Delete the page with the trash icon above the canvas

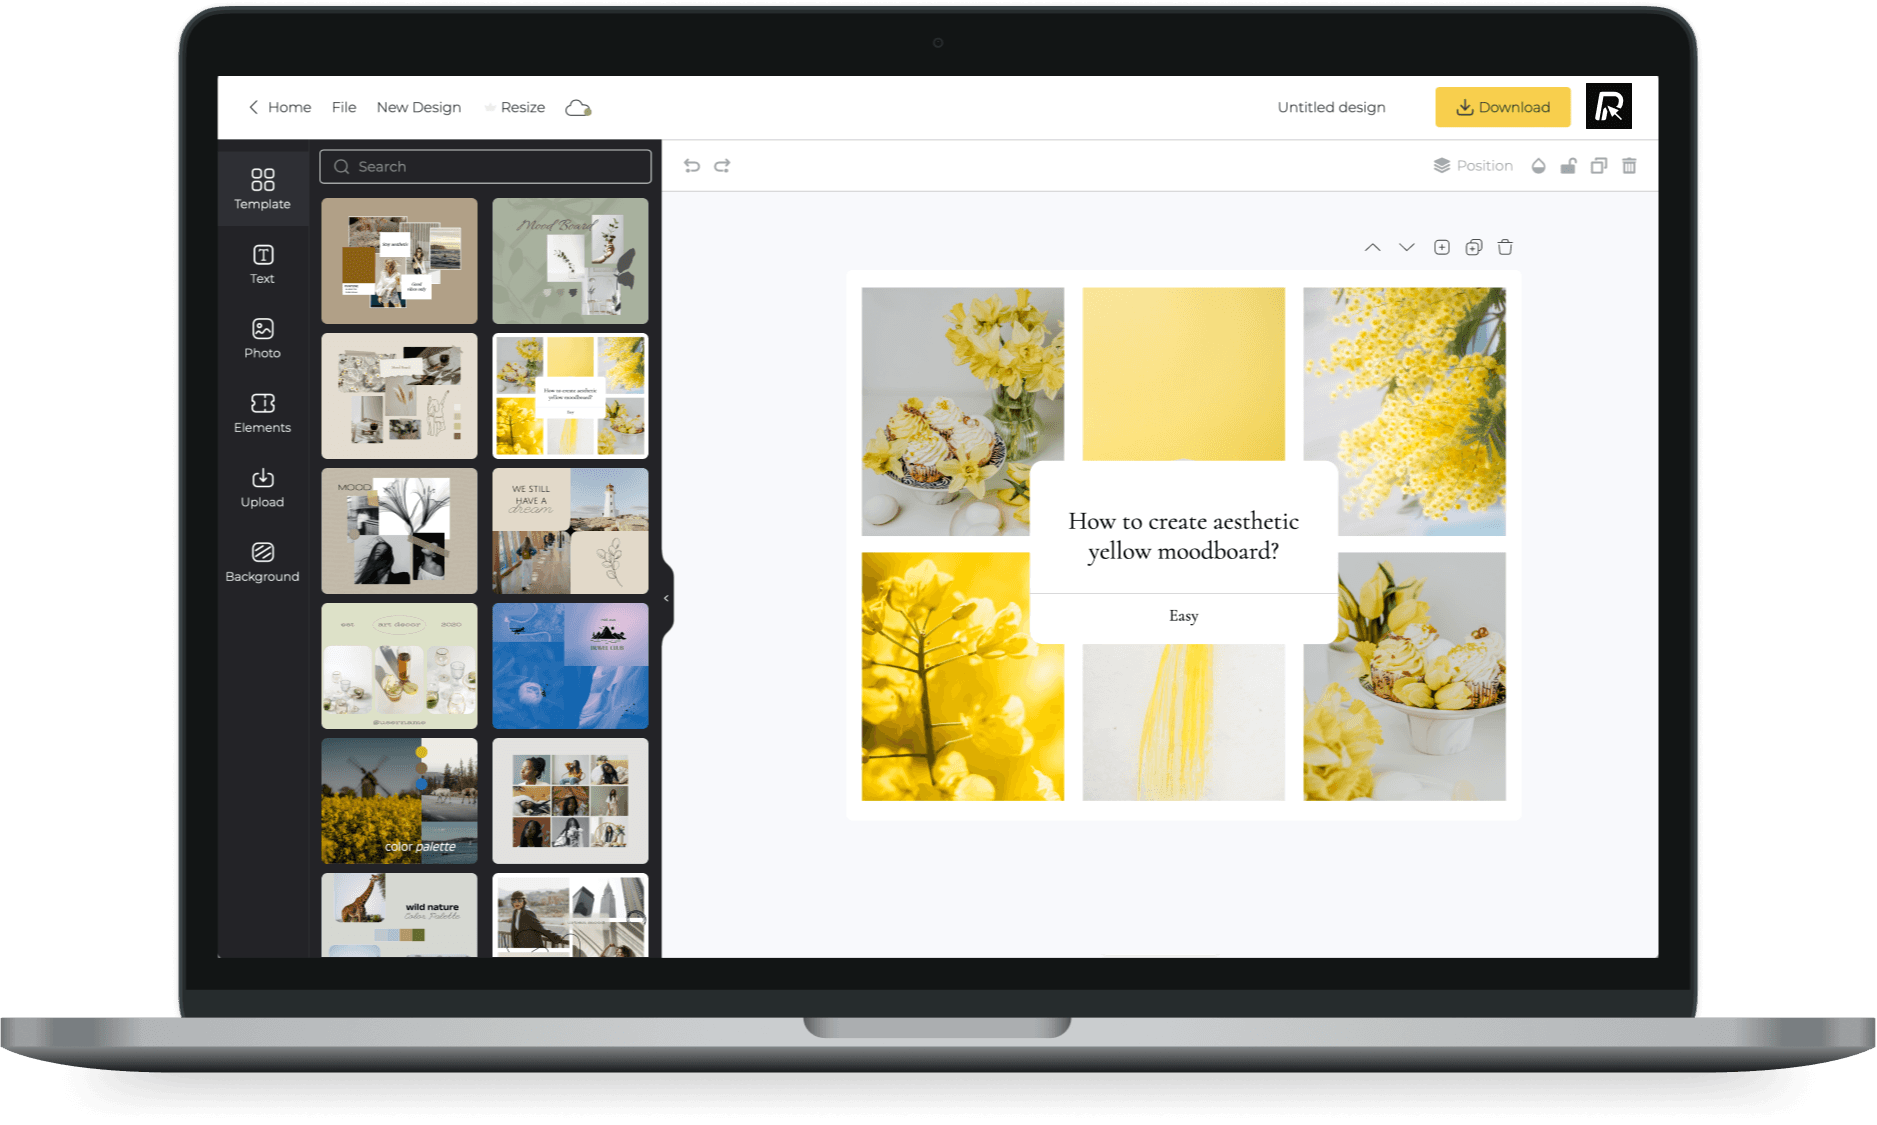pyautogui.click(x=1505, y=247)
